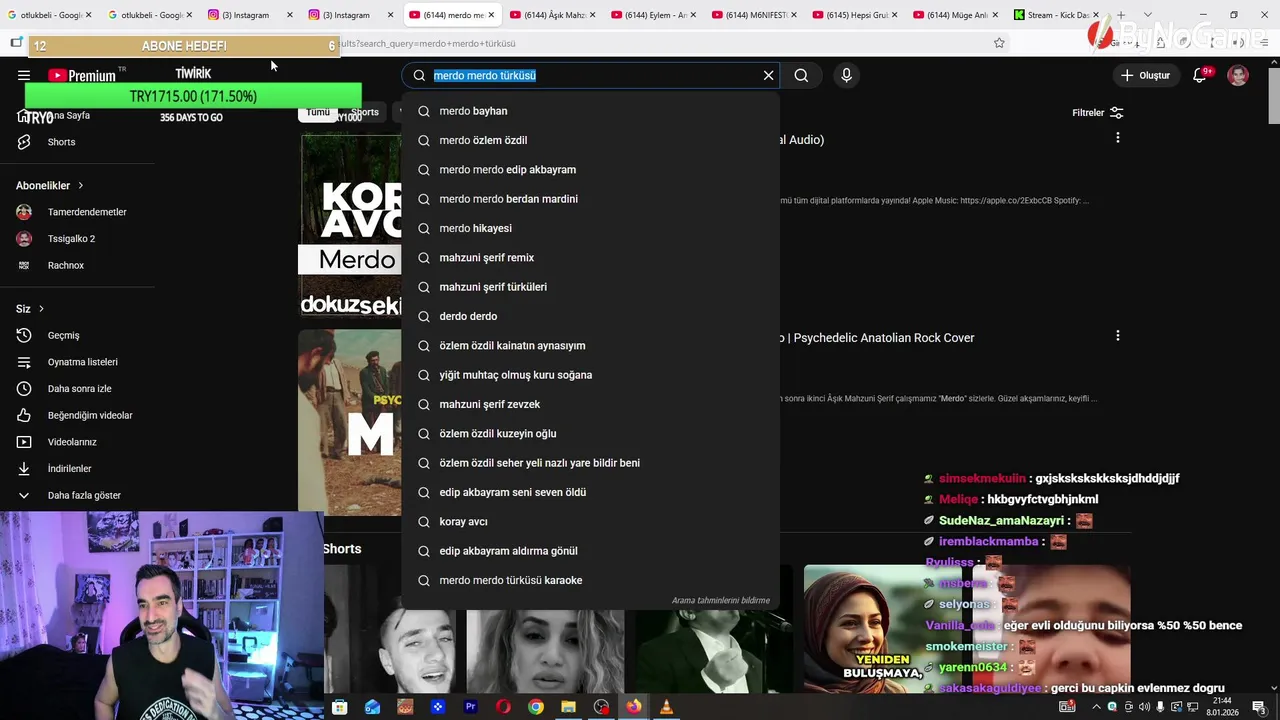The width and height of the screenshot is (1280, 720).
Task: Pick suggestion 'edip akbayram seni seven öldü'
Action: (x=590, y=492)
